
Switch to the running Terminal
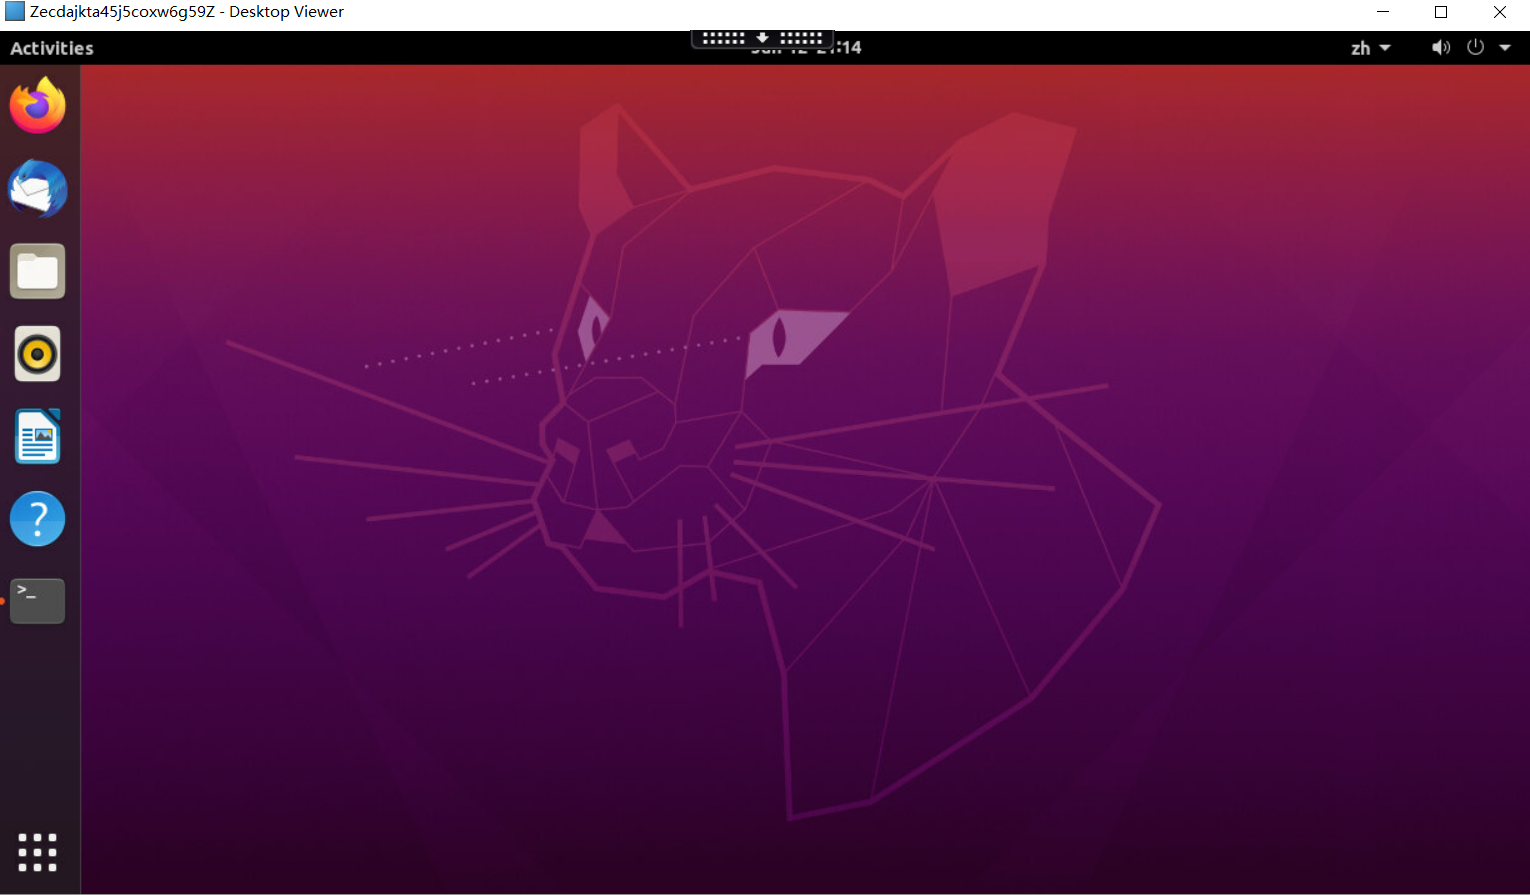click(38, 601)
